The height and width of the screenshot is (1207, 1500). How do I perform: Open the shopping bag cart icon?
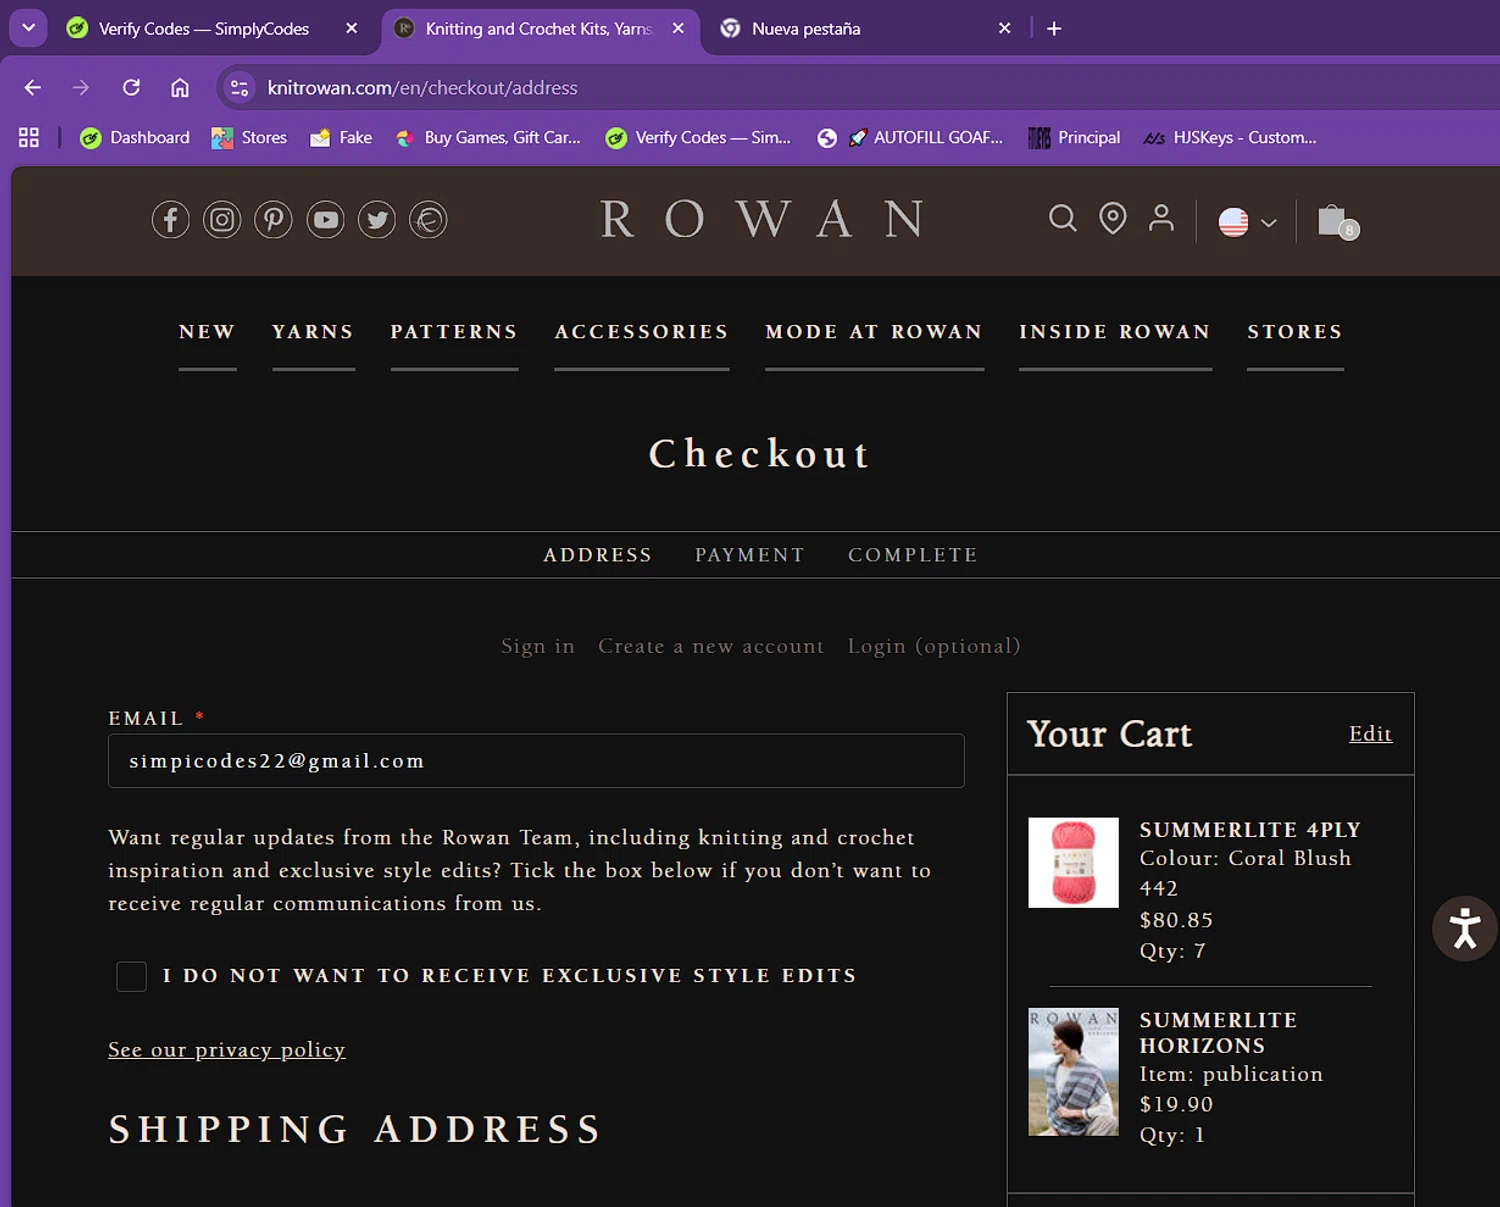1337,221
